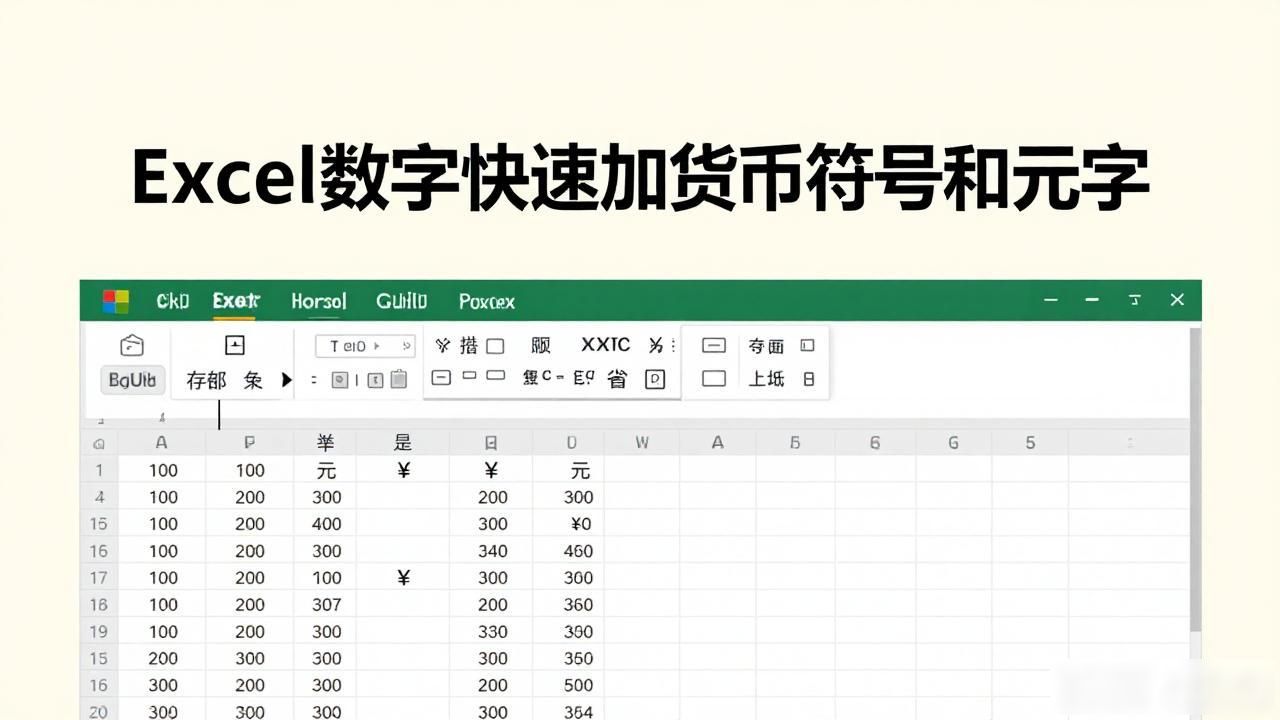Click the cell containing 330
Screen dimensions: 1280x720
492,631
